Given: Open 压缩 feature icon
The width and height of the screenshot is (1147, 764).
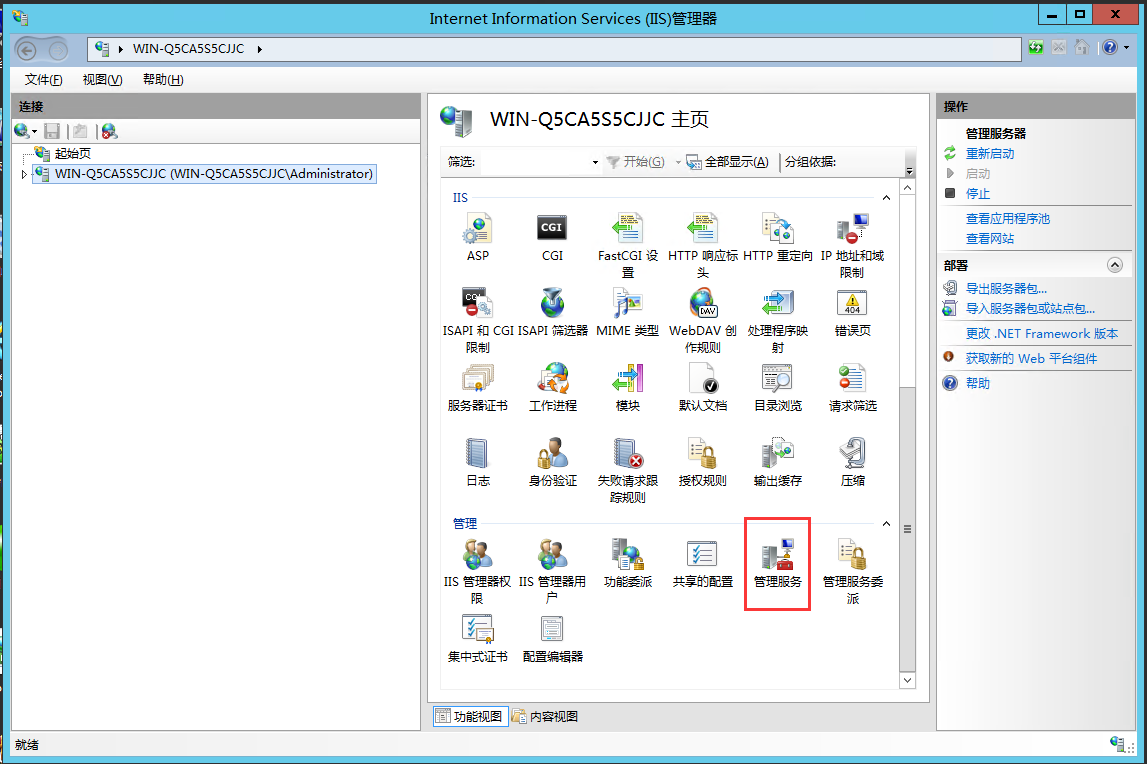Looking at the screenshot, I should point(852,462).
